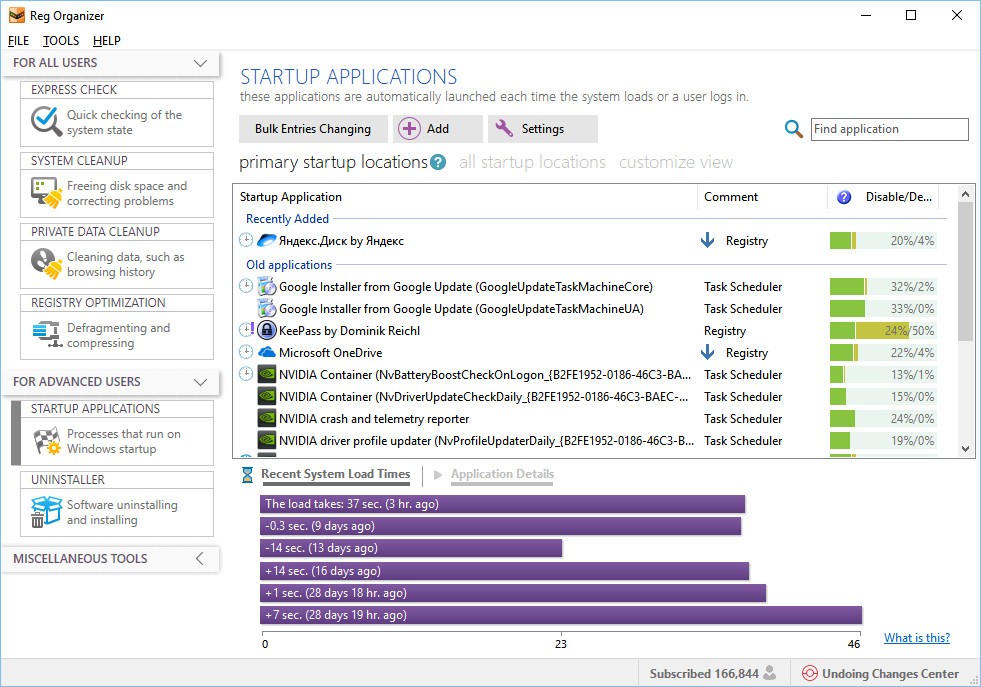The width and height of the screenshot is (981, 687).
Task: Open Private Data Cleanup icon
Action: coord(46,264)
